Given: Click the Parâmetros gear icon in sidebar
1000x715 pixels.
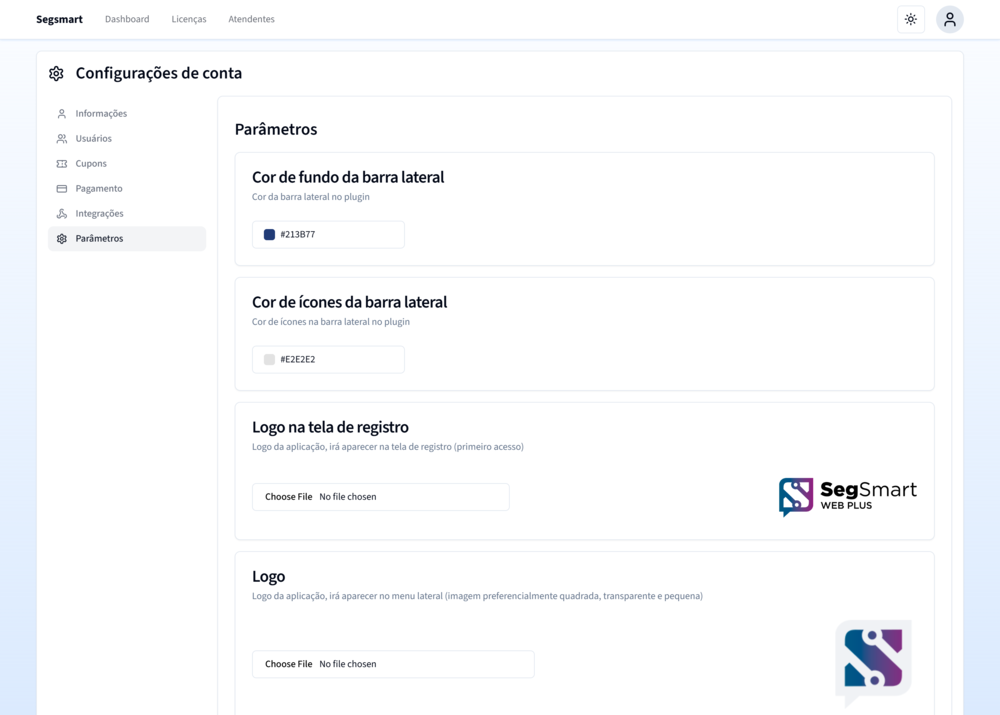Looking at the screenshot, I should [62, 239].
